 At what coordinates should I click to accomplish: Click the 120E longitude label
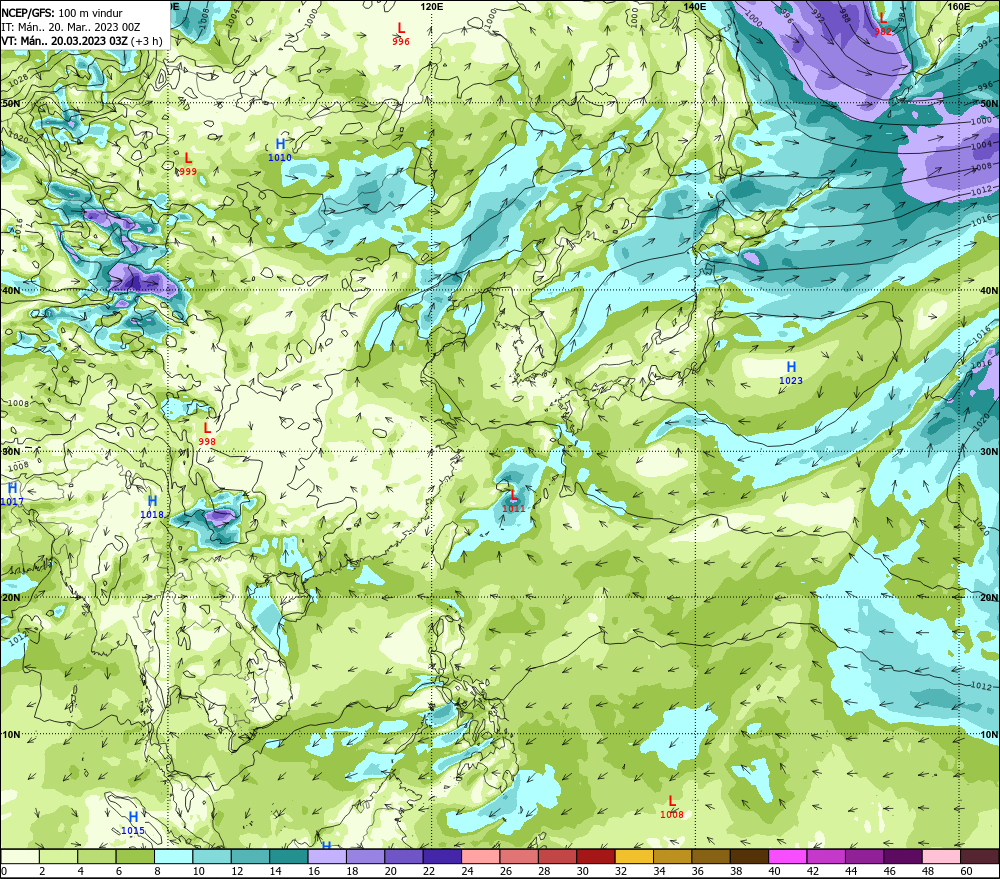point(432,6)
